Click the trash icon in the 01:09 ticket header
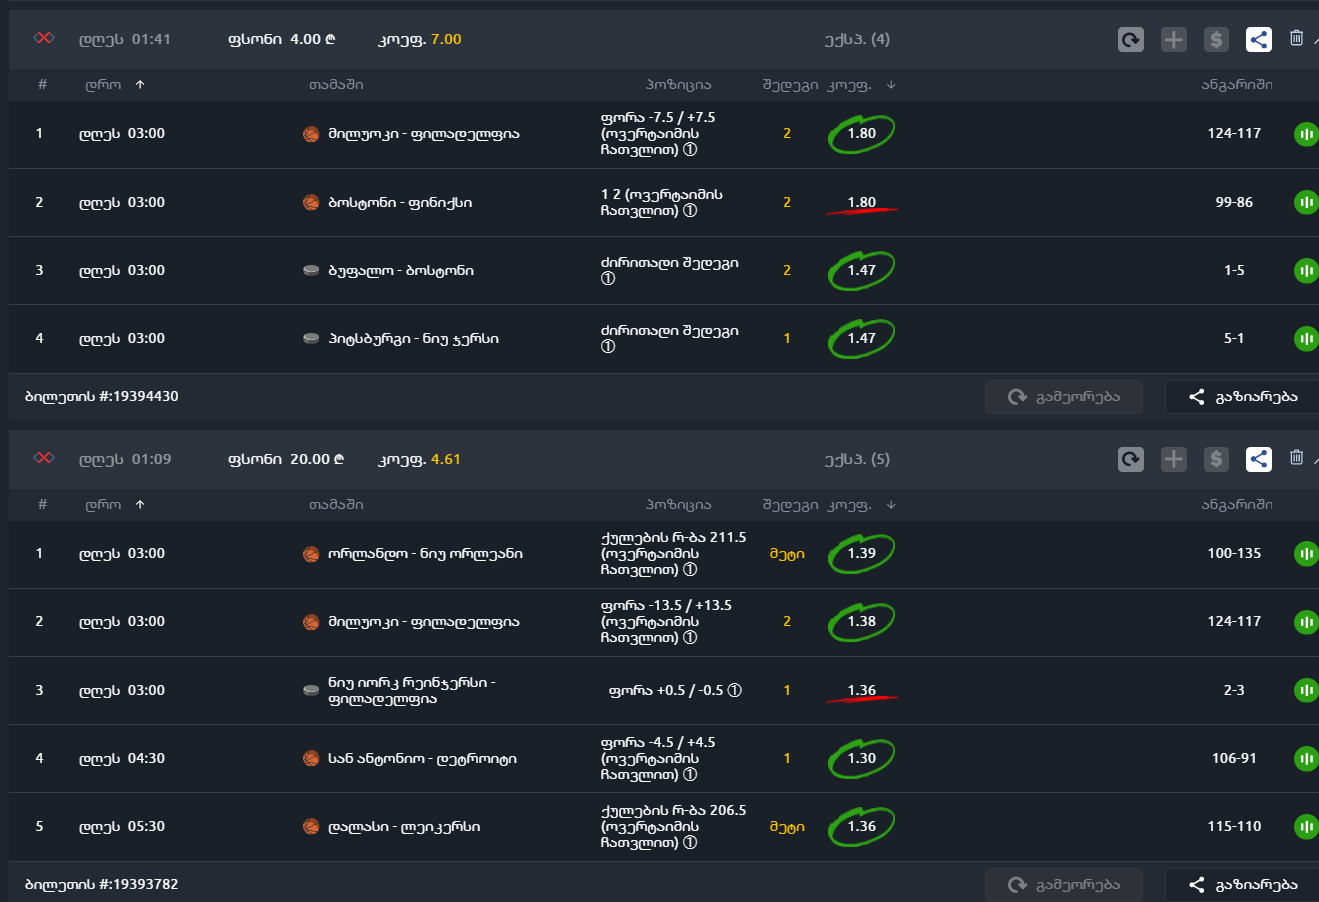 [x=1296, y=458]
